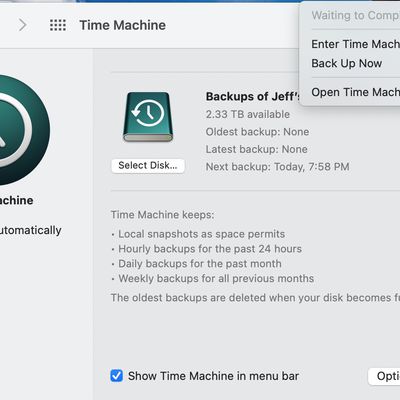Open the show-all preferences grid icon
This screenshot has height=400, width=400.
tap(58, 25)
